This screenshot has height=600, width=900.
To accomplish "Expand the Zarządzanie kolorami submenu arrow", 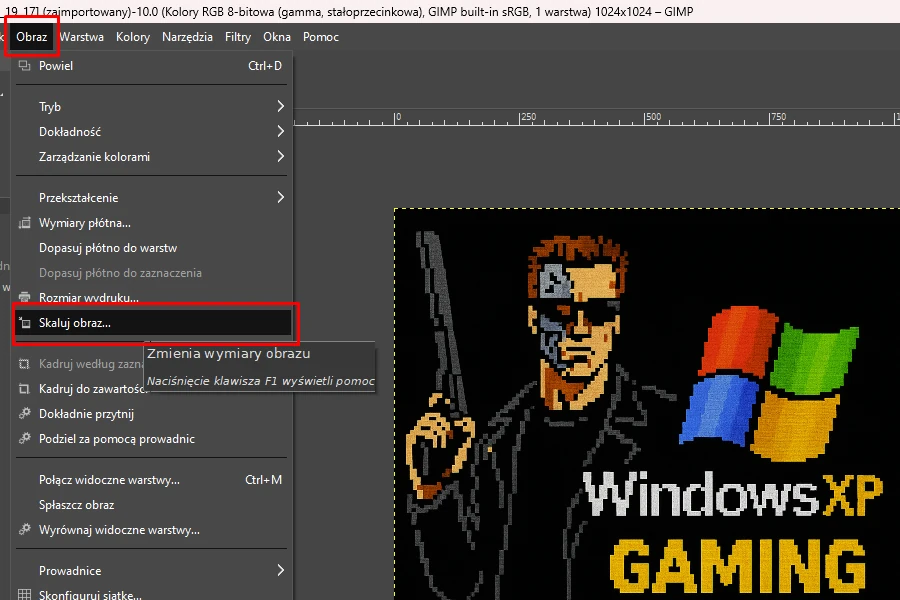I will coord(280,156).
